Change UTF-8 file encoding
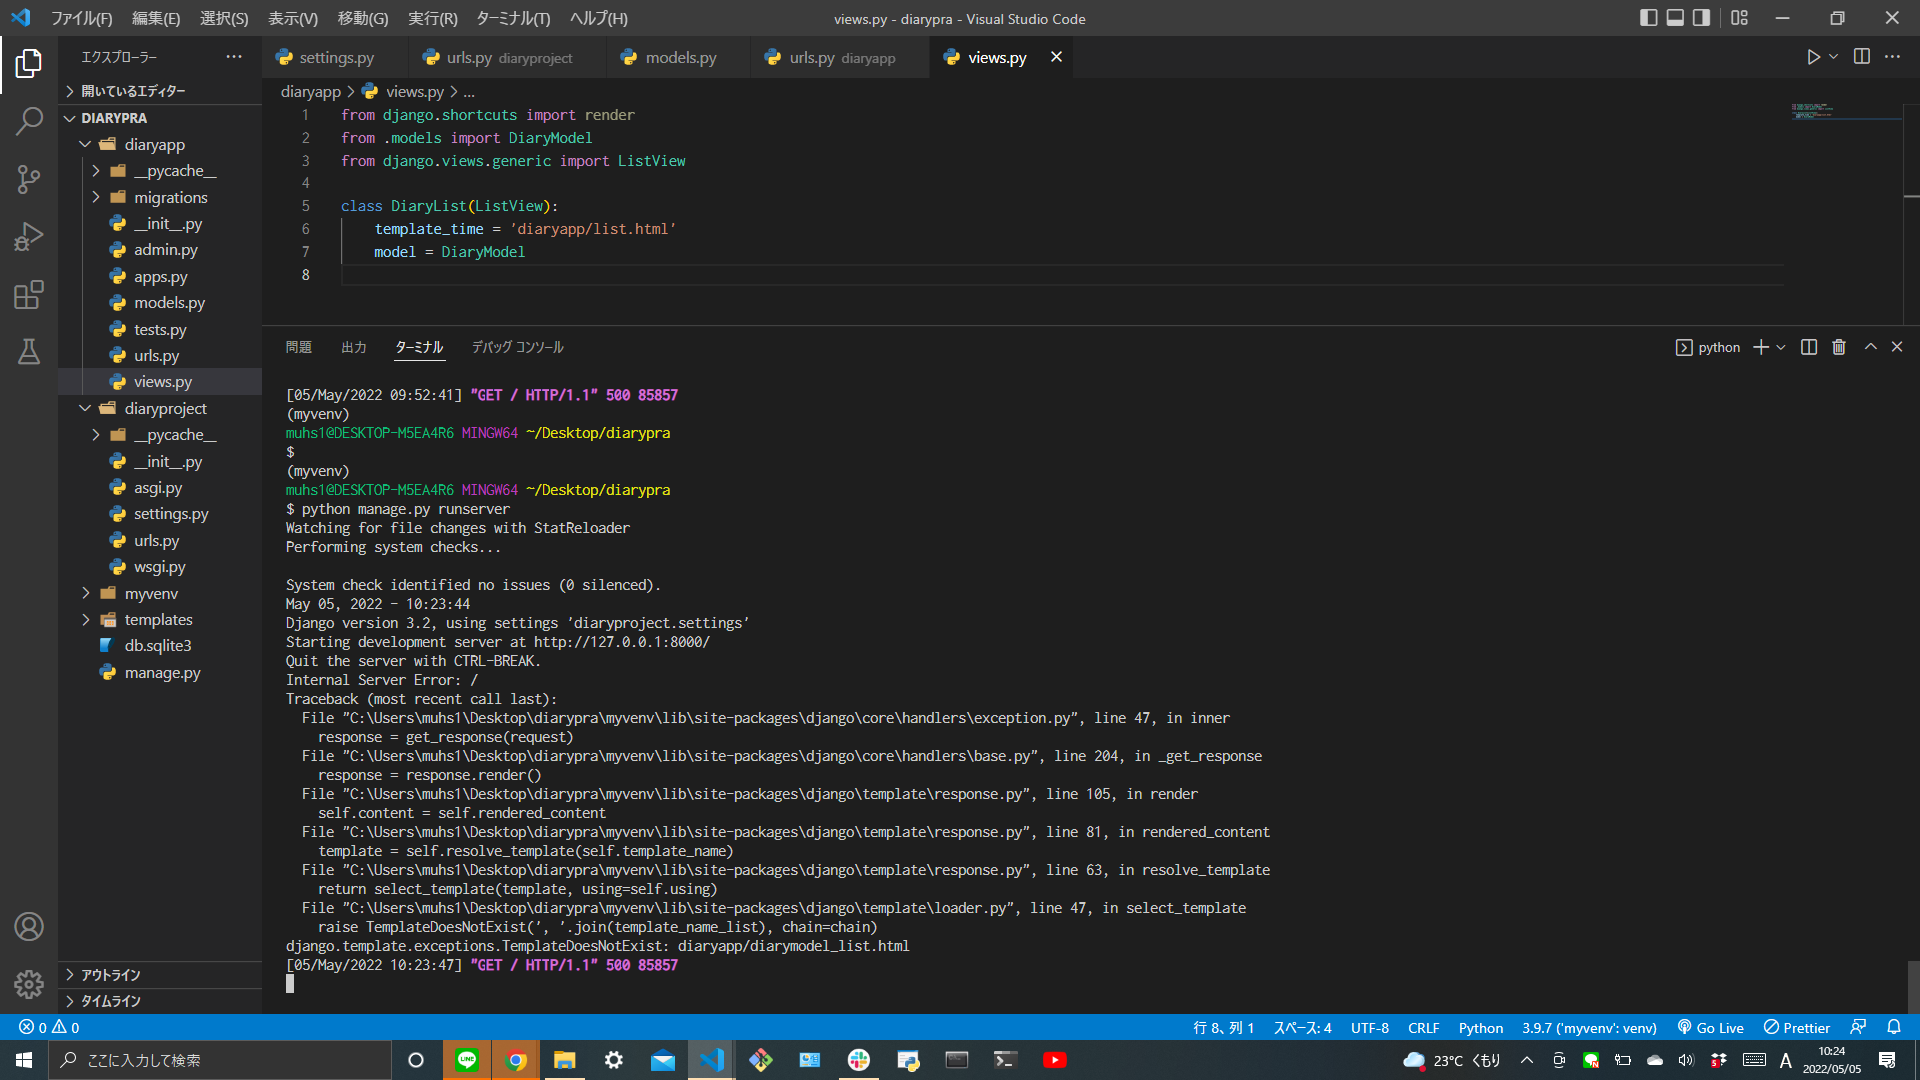 [x=1370, y=1027]
